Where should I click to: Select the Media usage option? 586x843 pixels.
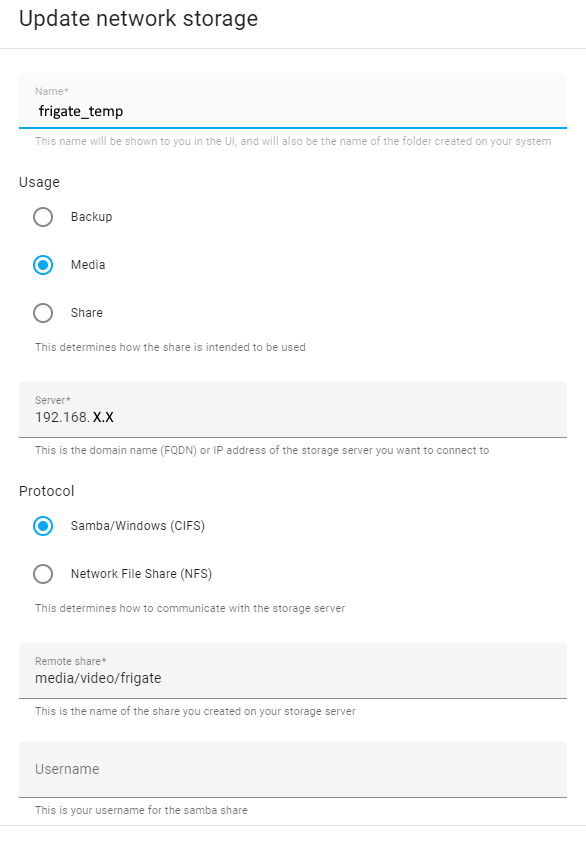coord(42,265)
